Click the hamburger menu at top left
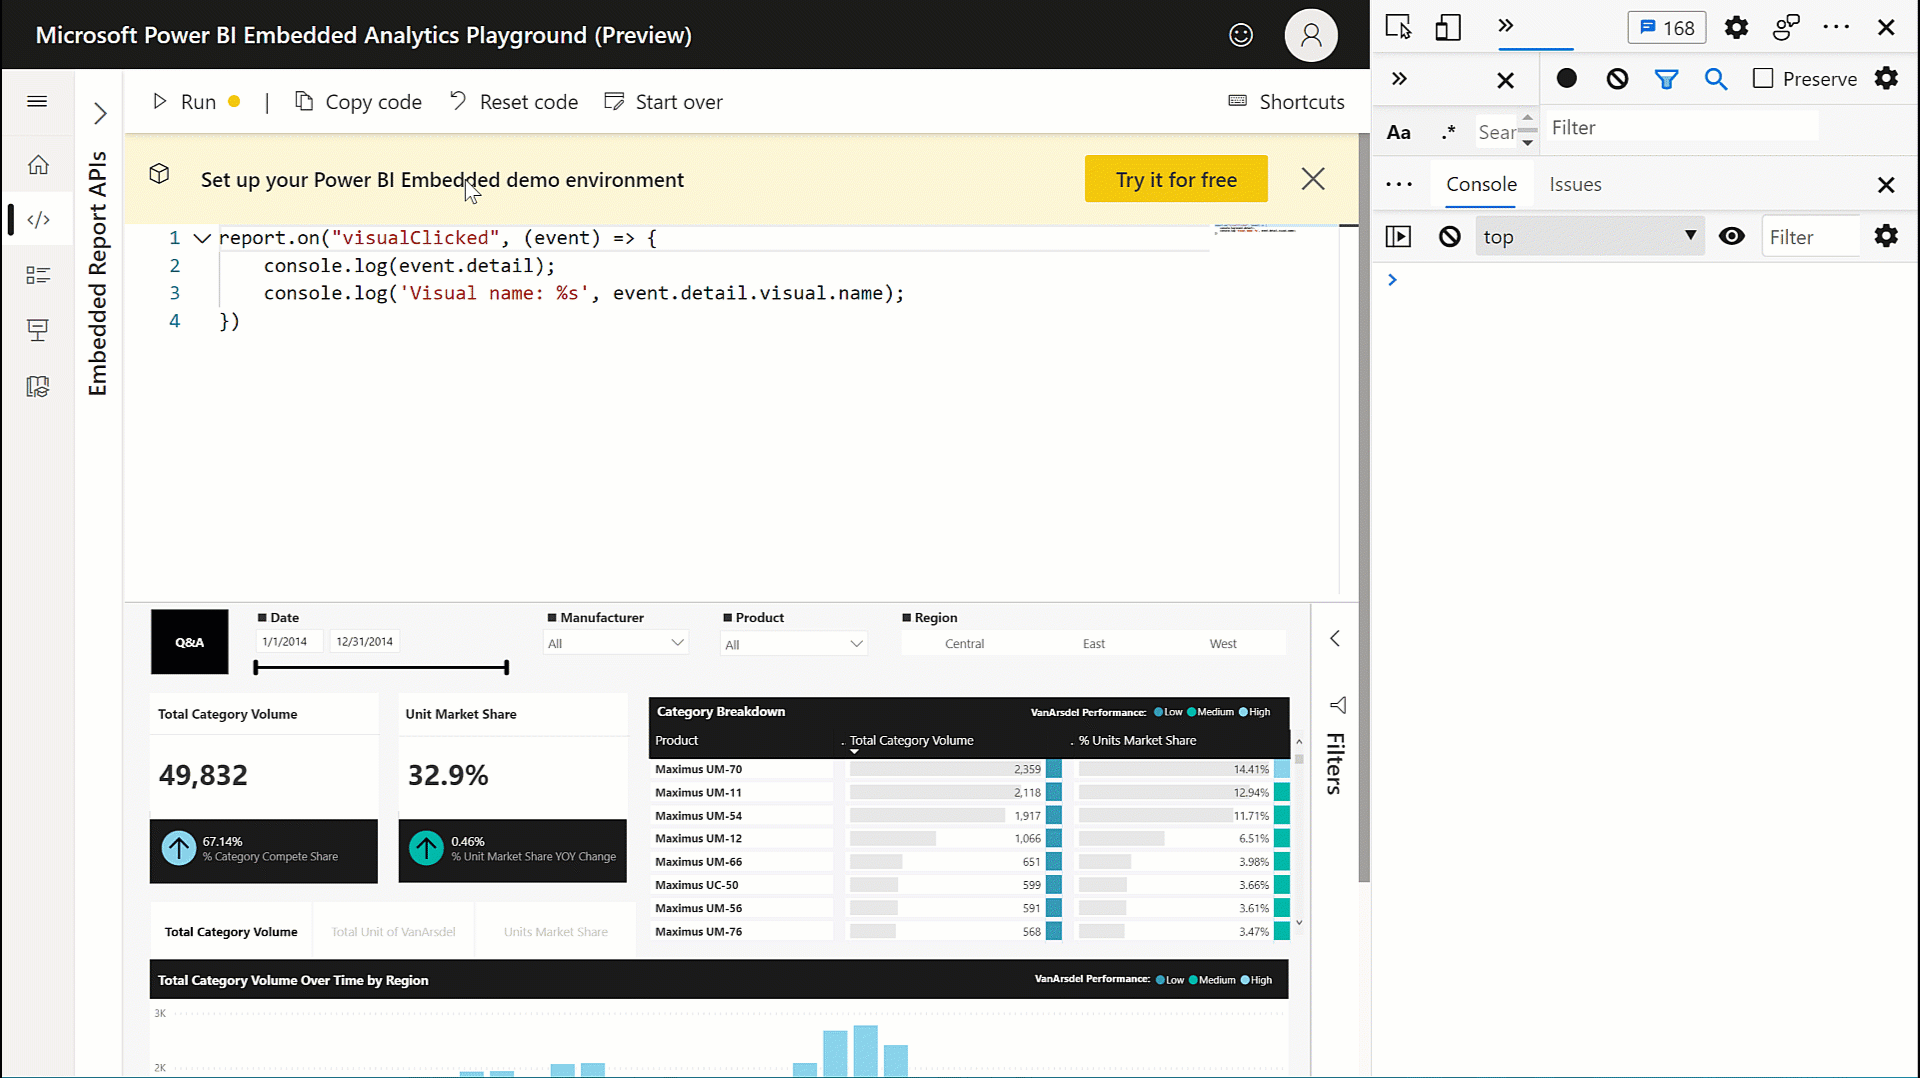This screenshot has width=1920, height=1078. point(37,101)
